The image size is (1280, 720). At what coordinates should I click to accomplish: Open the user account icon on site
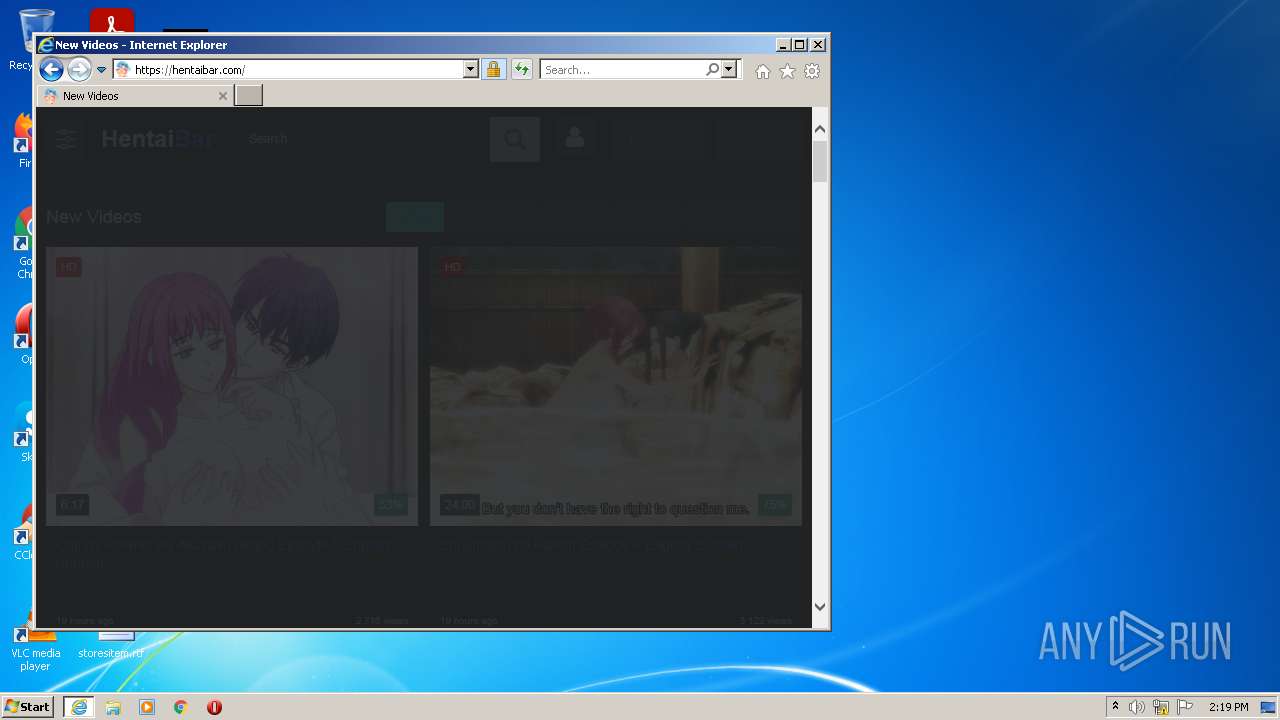coord(574,139)
